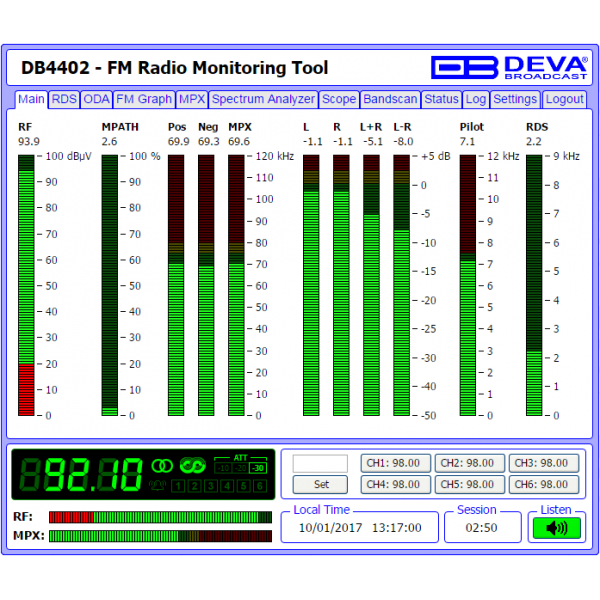Image resolution: width=600 pixels, height=600 pixels.
Task: Click the R audio level meter
Action: tap(341, 285)
